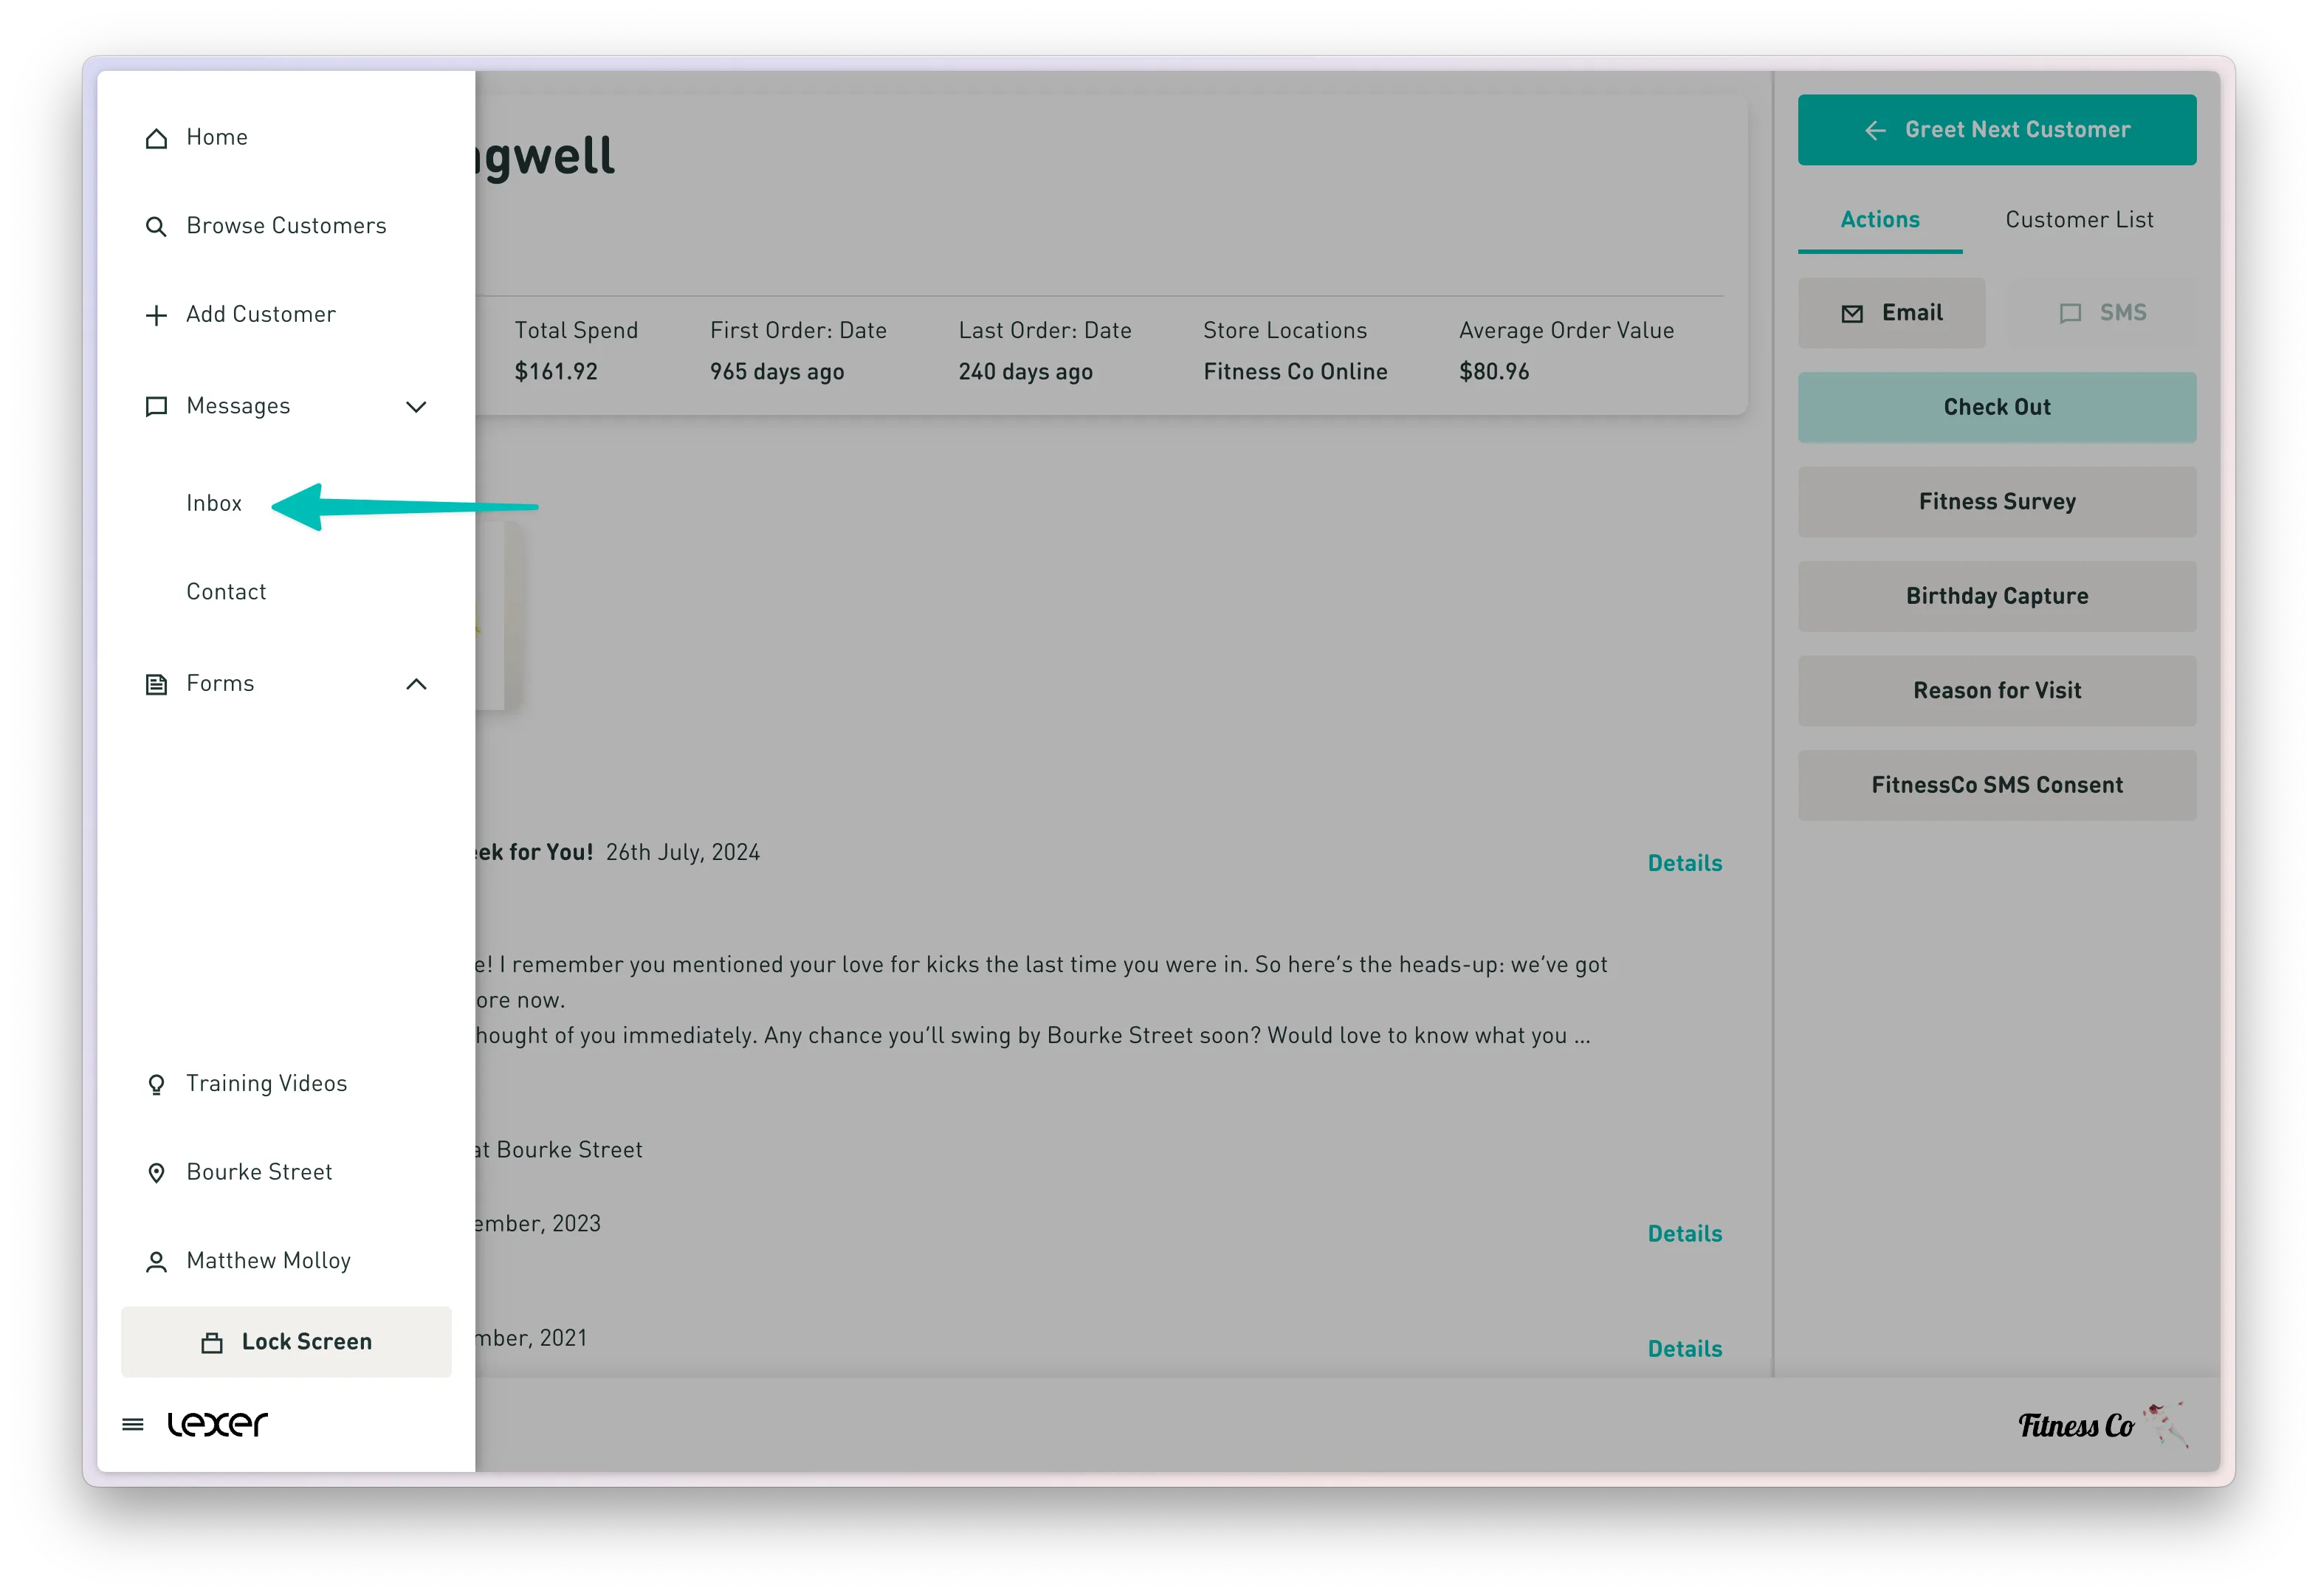Click the Bourke Street location pin icon
Screen dimensions: 2318x1596
pyautogui.click(x=156, y=1173)
